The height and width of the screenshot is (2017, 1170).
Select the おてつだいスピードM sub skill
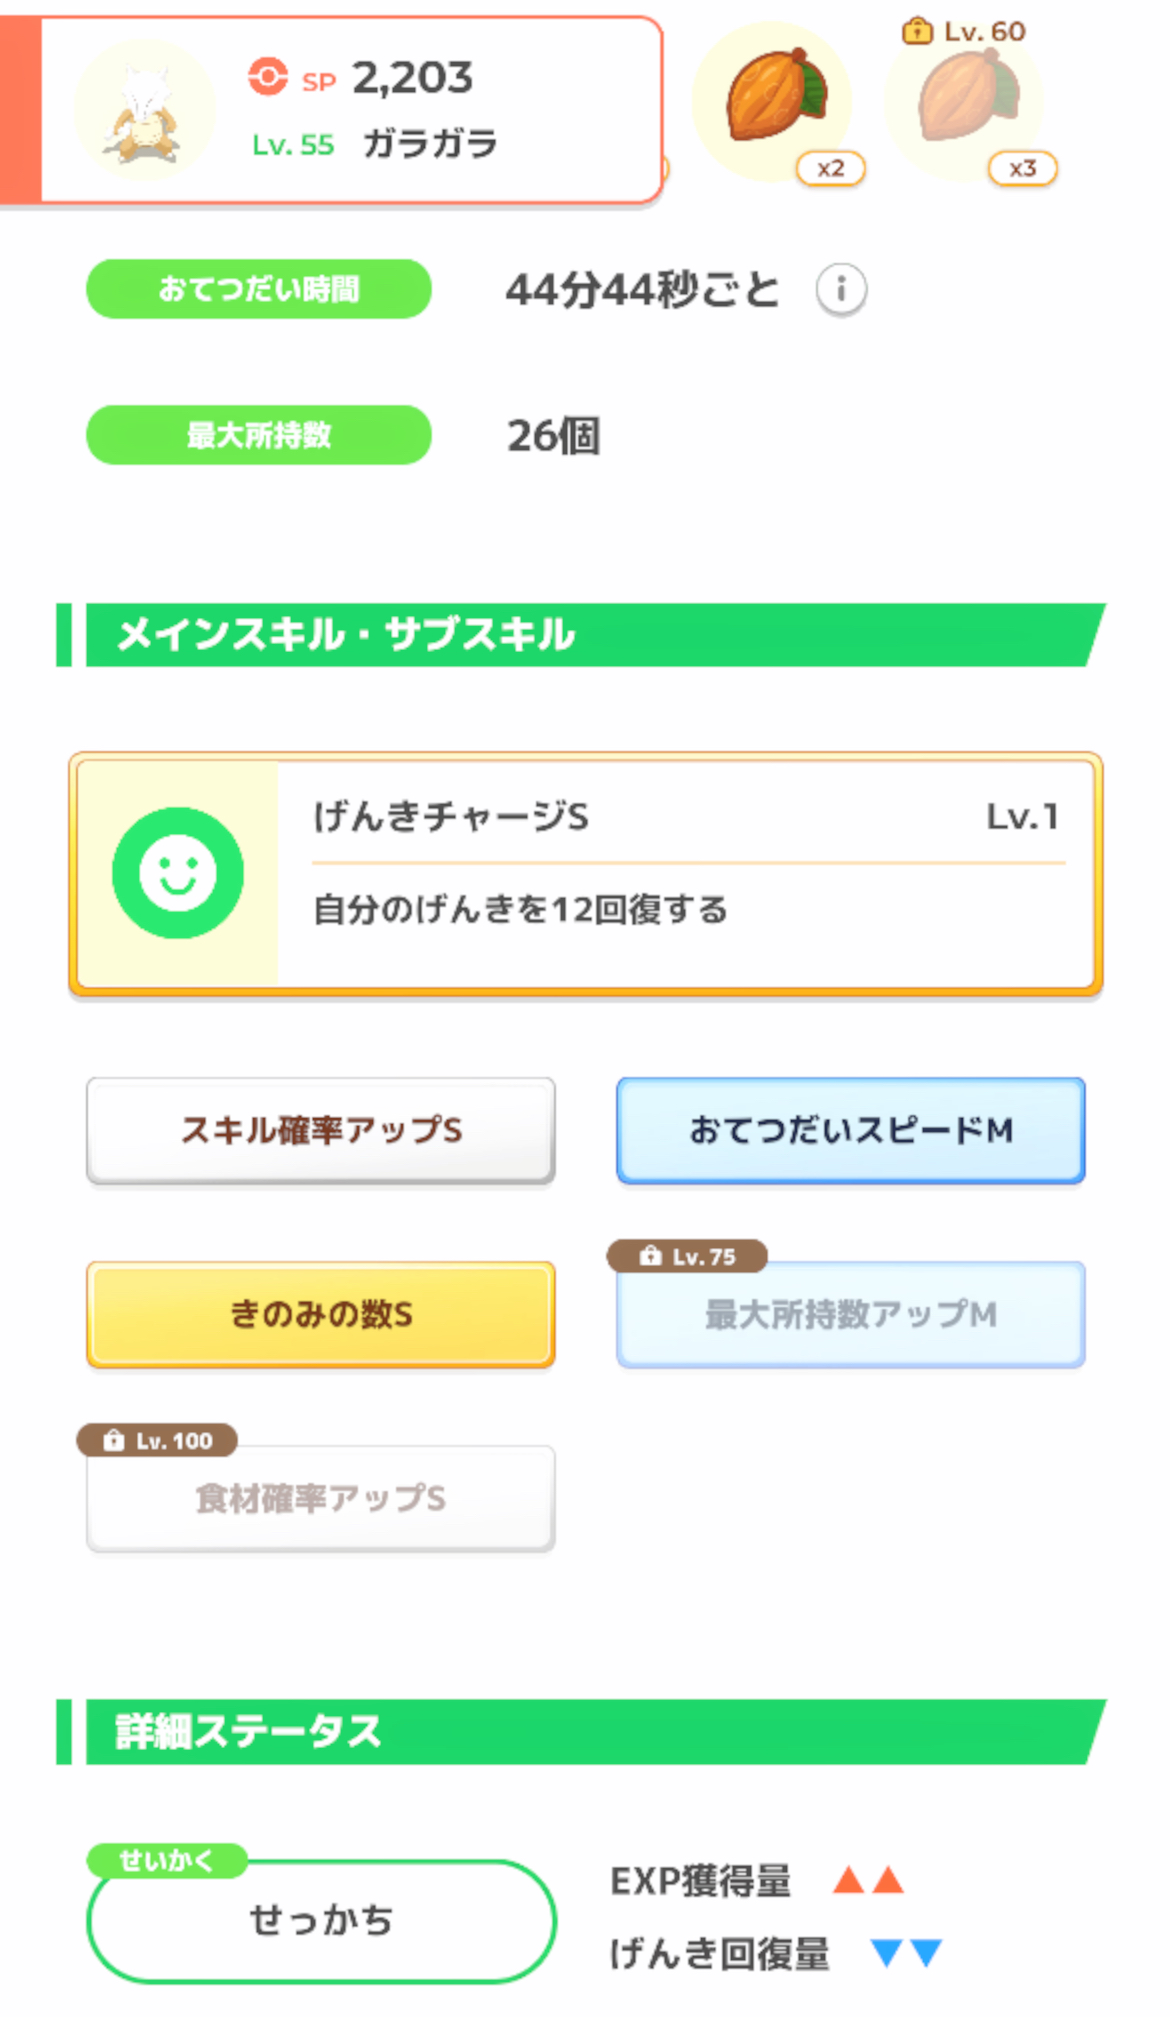tap(850, 1130)
